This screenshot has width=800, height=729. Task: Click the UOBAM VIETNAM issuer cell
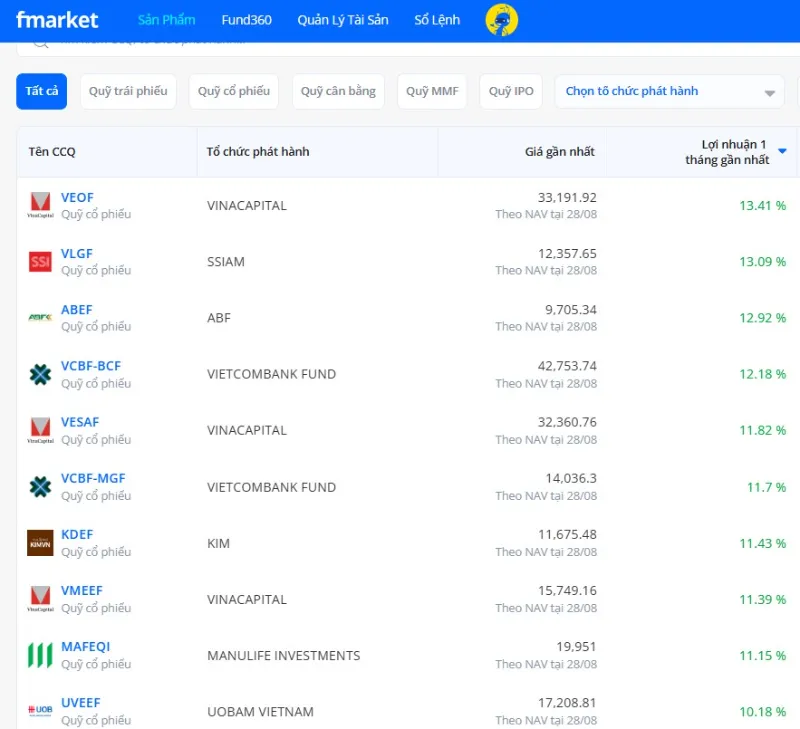tap(260, 712)
